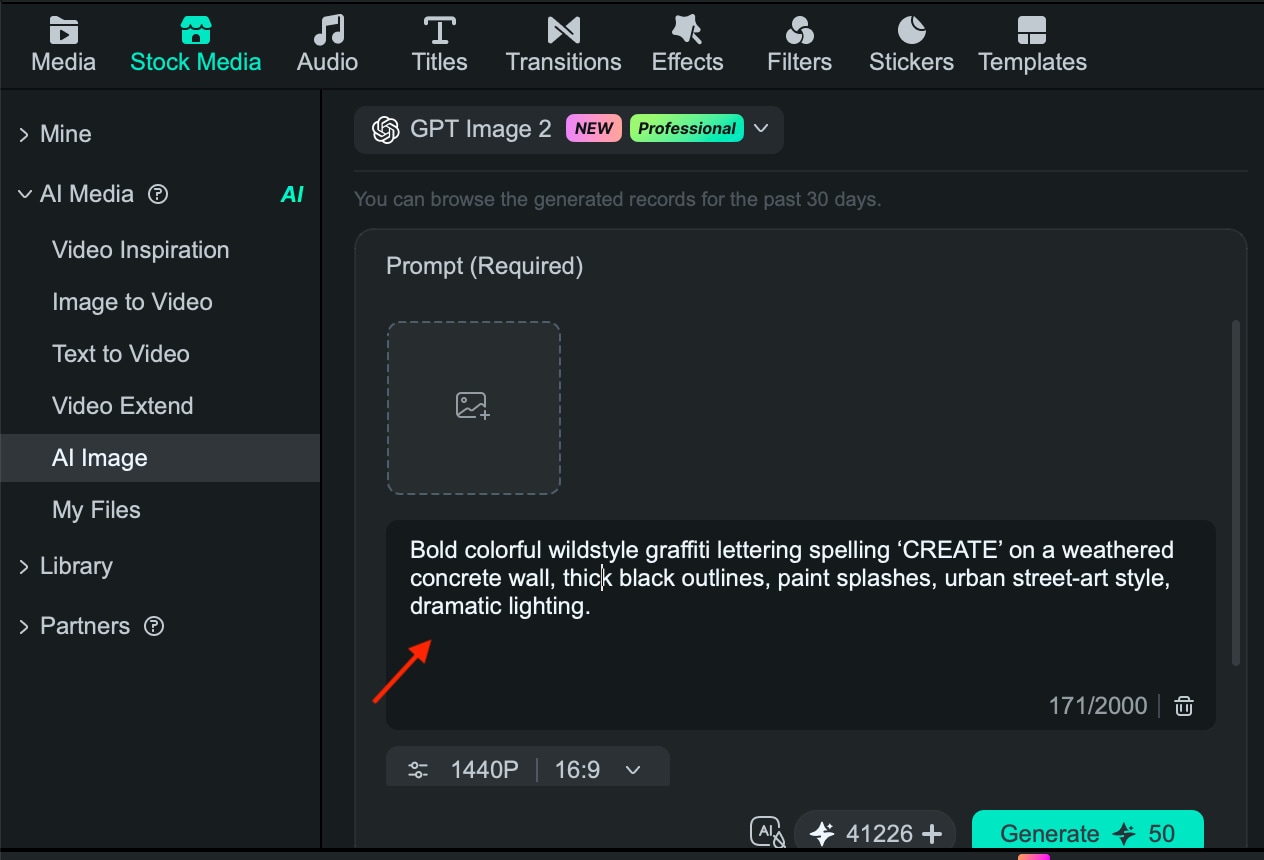The width and height of the screenshot is (1264, 860).
Task: Click the 171/2000 character counter
Action: (1097, 706)
